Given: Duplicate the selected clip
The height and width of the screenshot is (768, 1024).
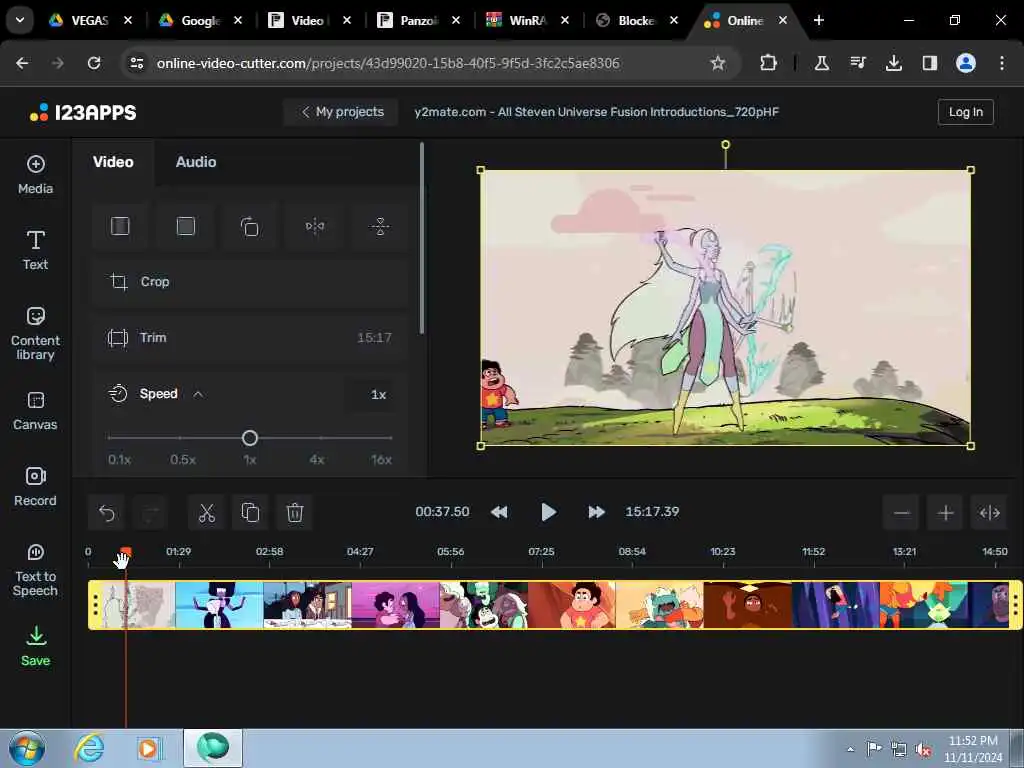Looking at the screenshot, I should (x=250, y=513).
